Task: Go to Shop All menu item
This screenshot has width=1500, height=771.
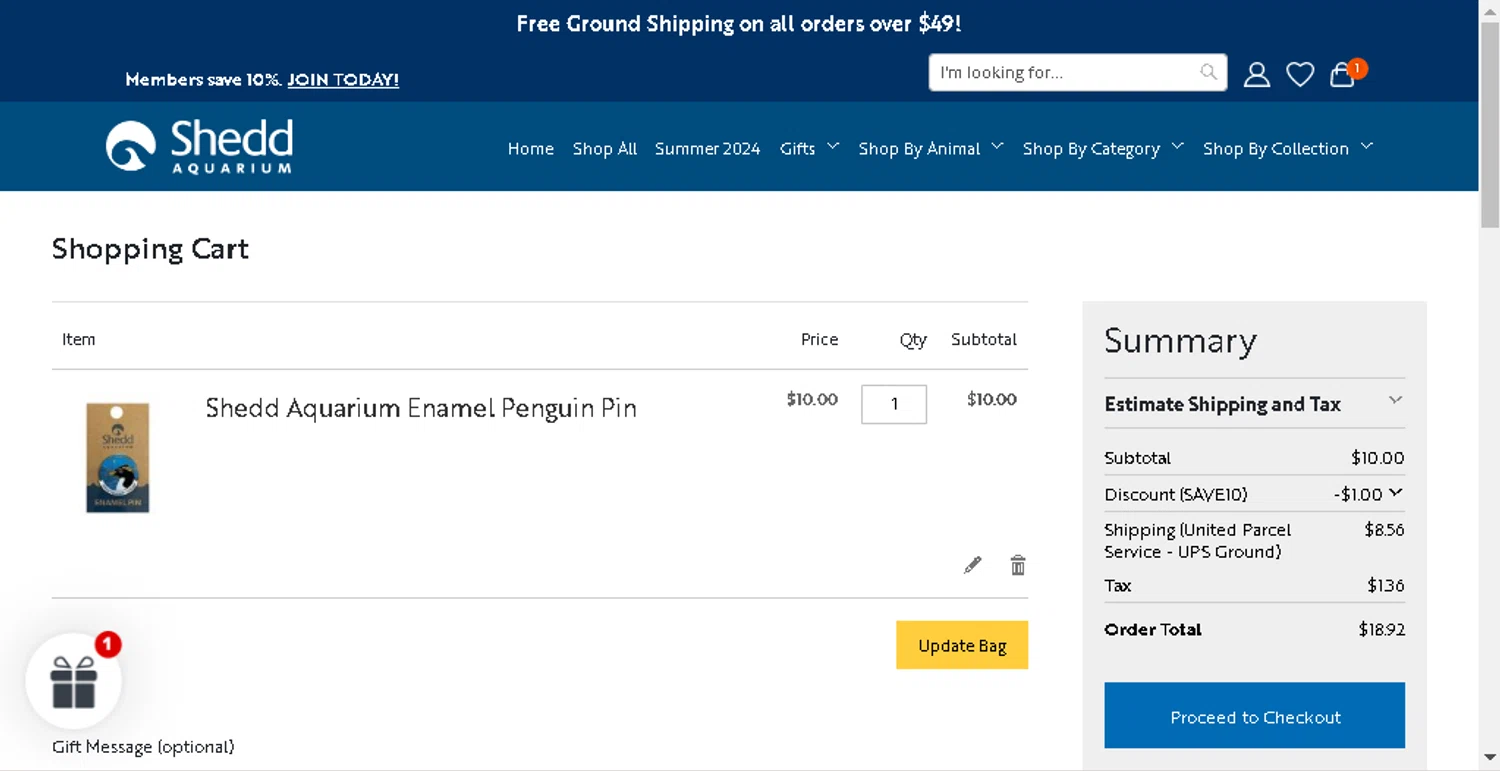Action: (x=605, y=148)
